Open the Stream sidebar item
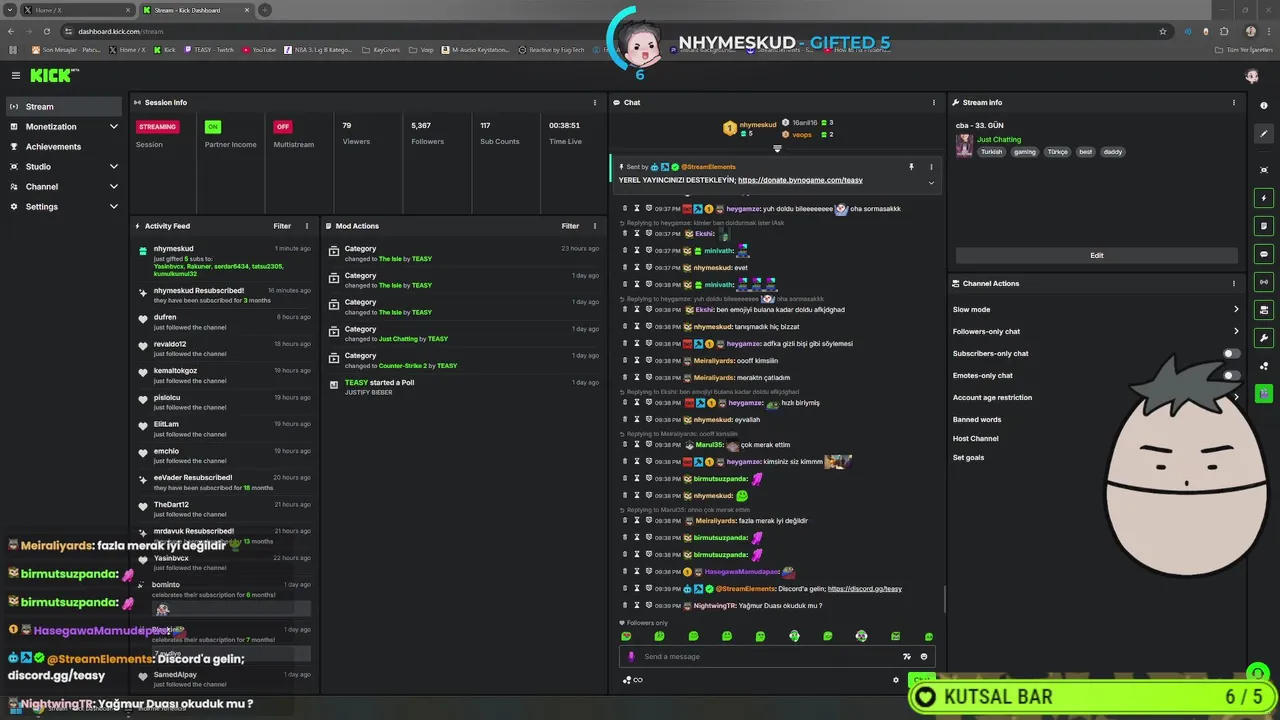The width and height of the screenshot is (1280, 720). click(64, 106)
